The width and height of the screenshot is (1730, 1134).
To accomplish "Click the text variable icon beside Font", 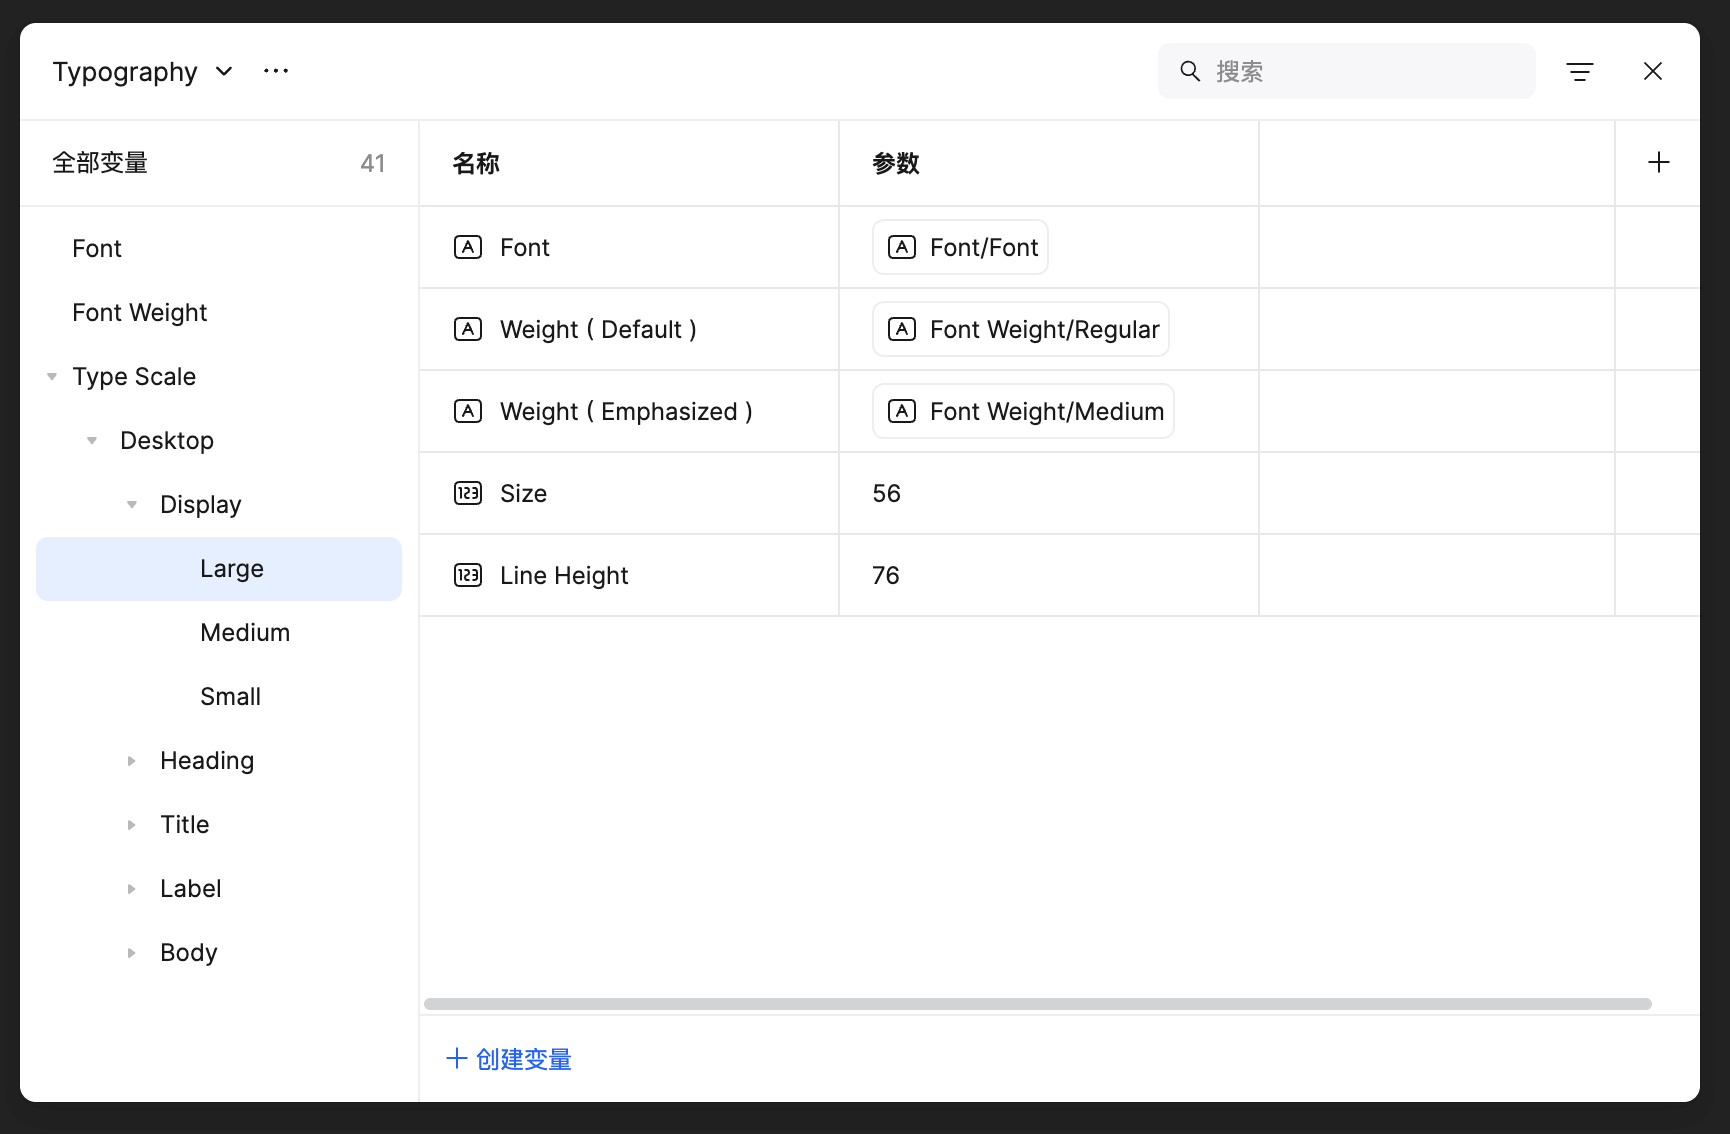I will pyautogui.click(x=468, y=247).
